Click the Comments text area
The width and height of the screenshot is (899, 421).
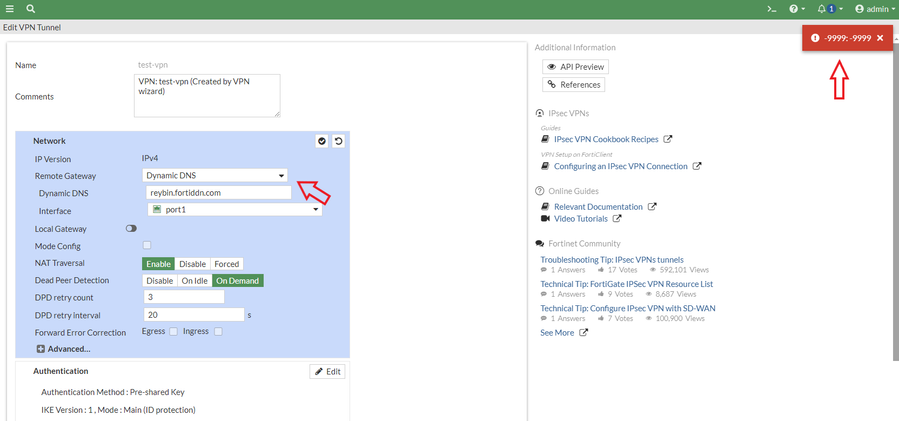coord(207,96)
